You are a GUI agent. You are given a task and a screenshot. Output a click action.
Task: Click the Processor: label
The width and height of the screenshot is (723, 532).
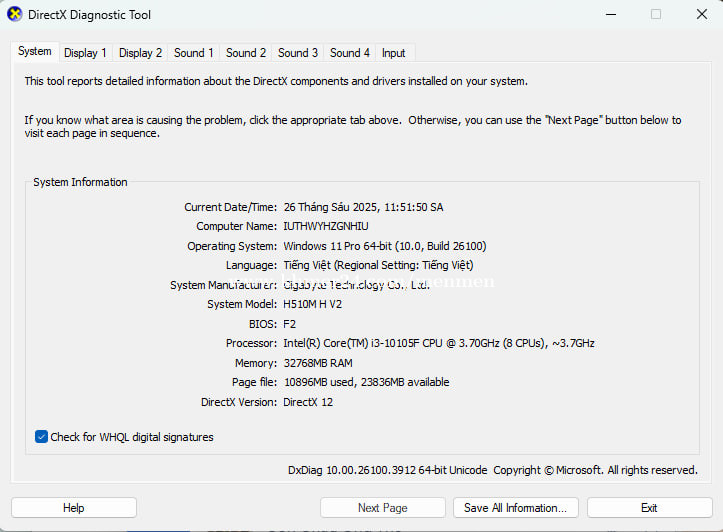(251, 343)
